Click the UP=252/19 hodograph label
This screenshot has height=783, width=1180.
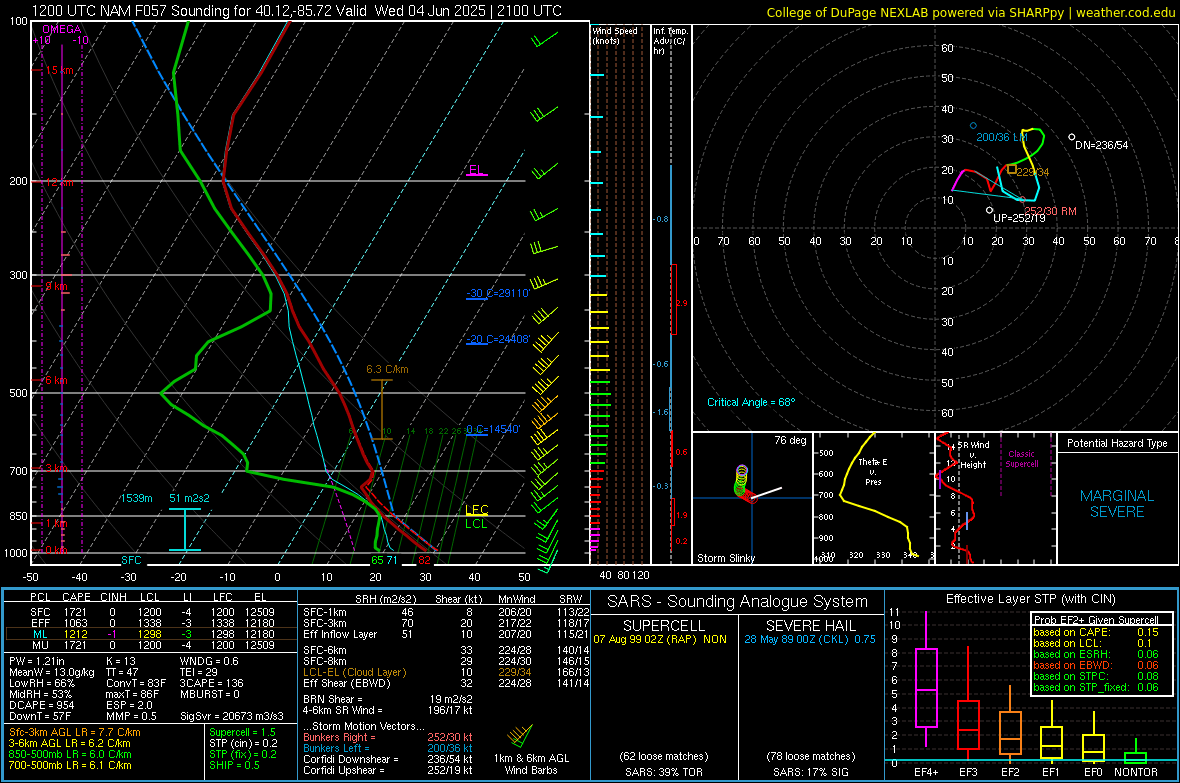click(1020, 218)
